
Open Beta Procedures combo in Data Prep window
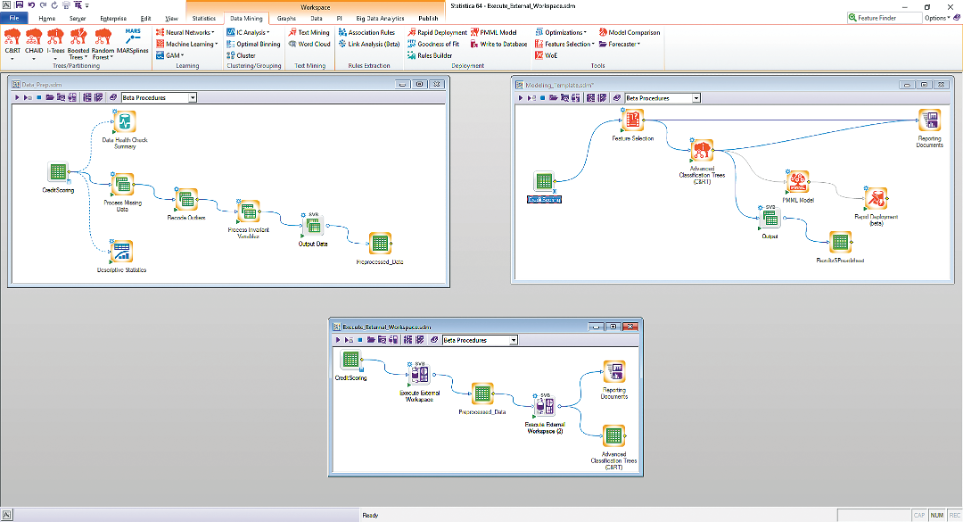[x=192, y=98]
